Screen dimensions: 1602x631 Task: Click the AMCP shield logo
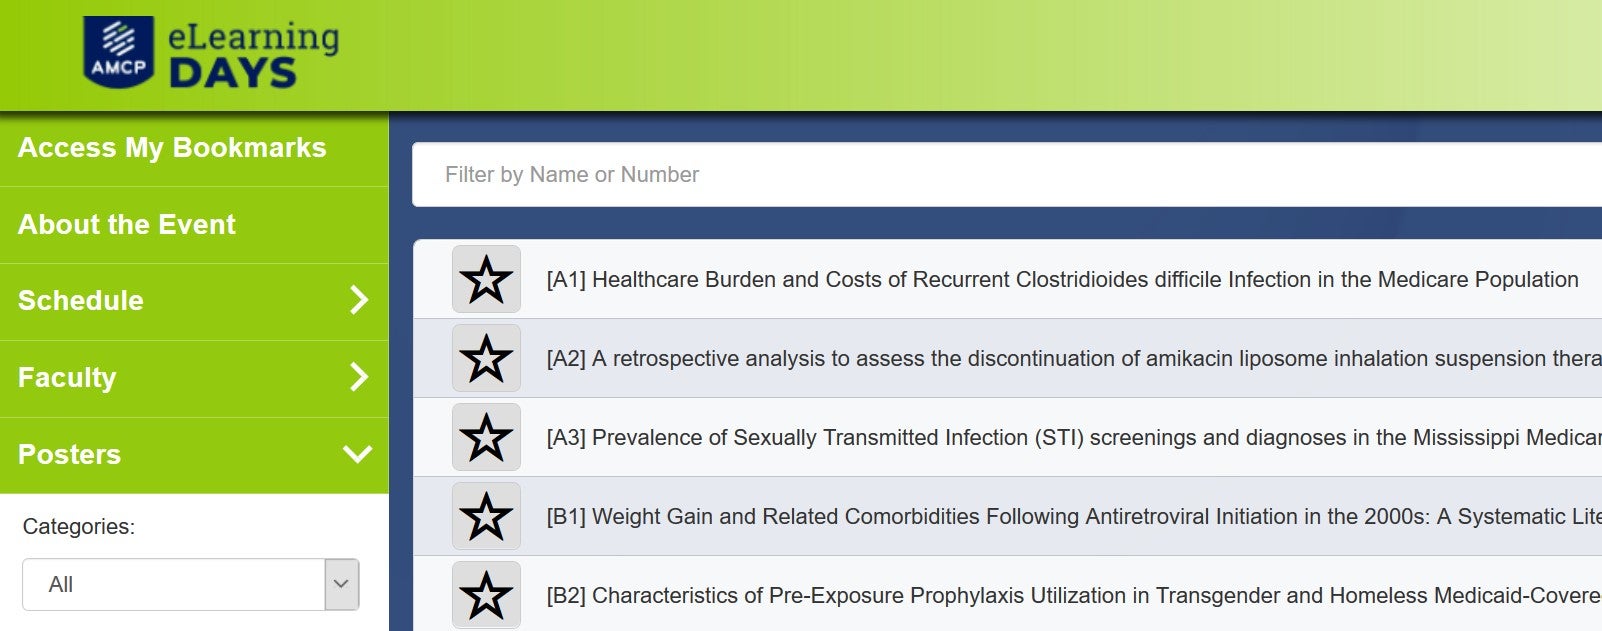click(x=119, y=51)
